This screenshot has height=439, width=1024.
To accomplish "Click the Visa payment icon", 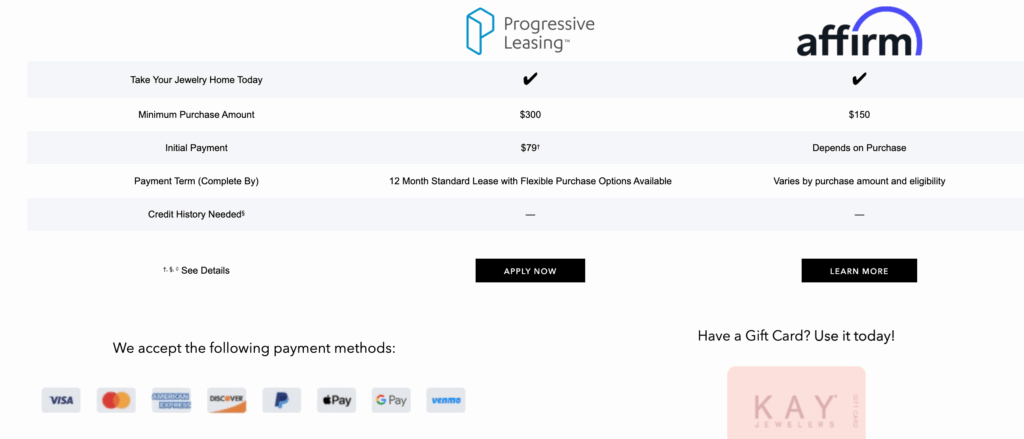I will pyautogui.click(x=61, y=400).
